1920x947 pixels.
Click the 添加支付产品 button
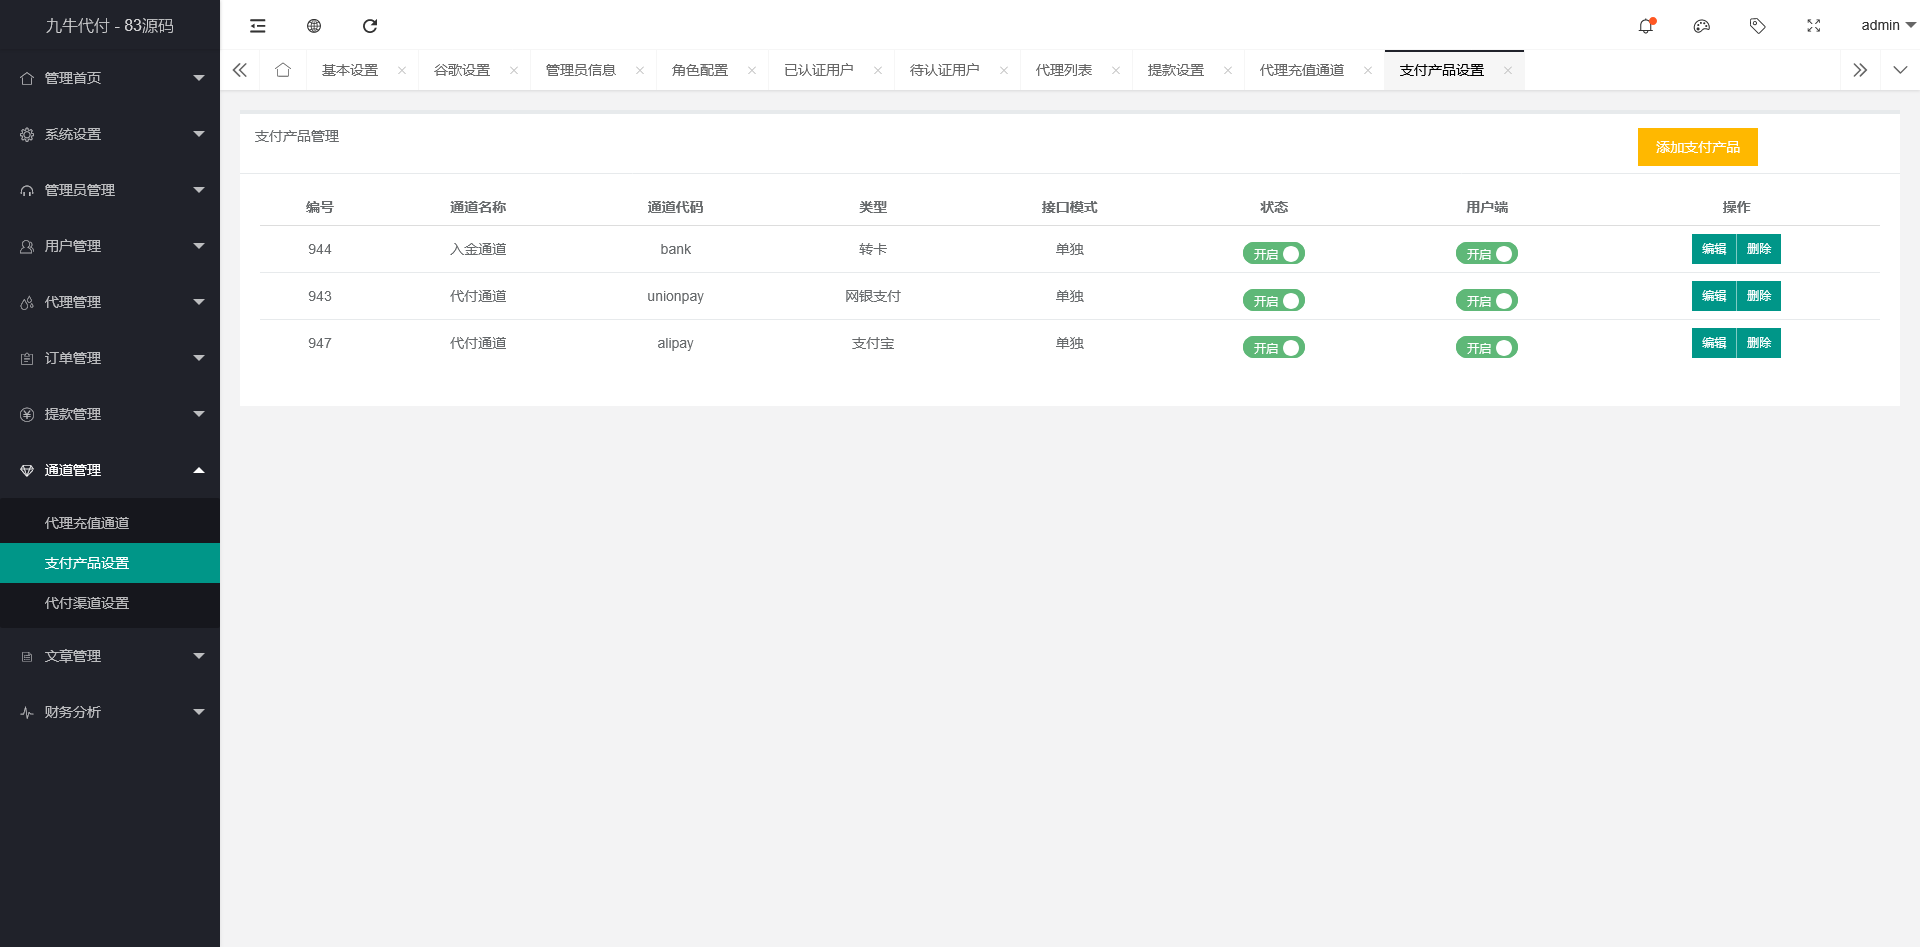[1697, 147]
